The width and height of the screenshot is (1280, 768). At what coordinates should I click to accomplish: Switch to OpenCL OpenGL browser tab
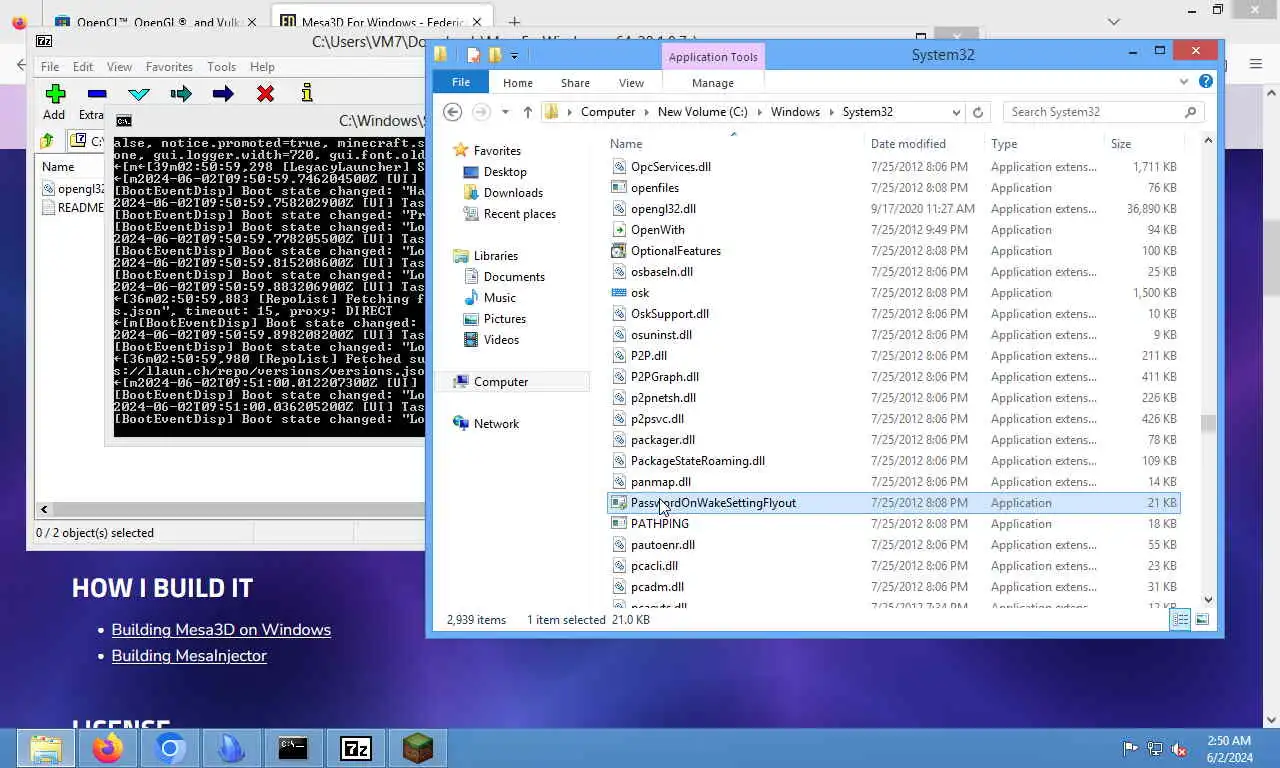(x=157, y=22)
